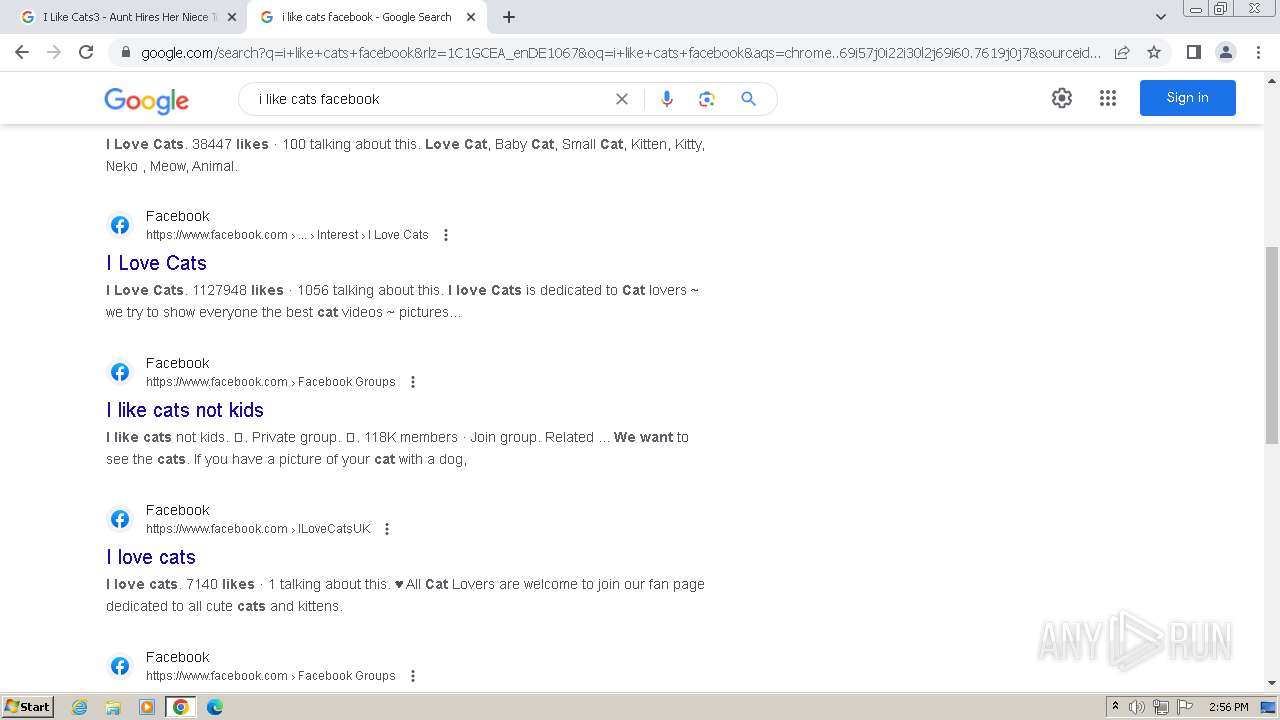Open the media player taskbar icon
Image resolution: width=1280 pixels, height=720 pixels.
click(147, 707)
